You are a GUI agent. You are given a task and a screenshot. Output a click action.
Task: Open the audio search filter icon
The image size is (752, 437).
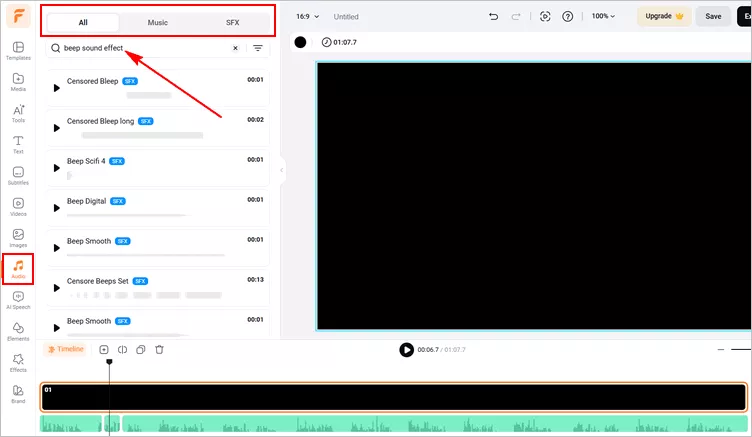[x=258, y=48]
